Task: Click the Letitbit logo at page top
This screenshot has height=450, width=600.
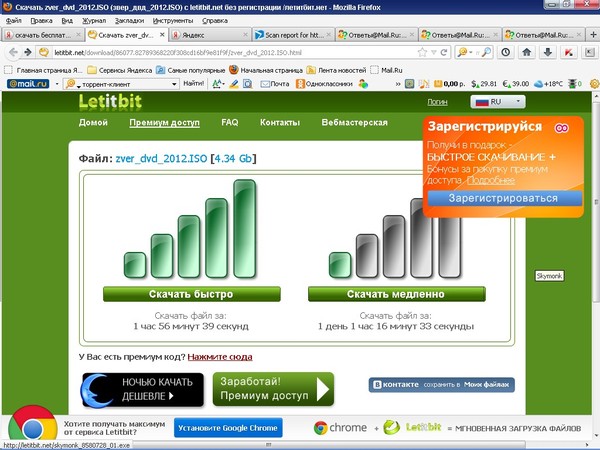Action: (110, 102)
